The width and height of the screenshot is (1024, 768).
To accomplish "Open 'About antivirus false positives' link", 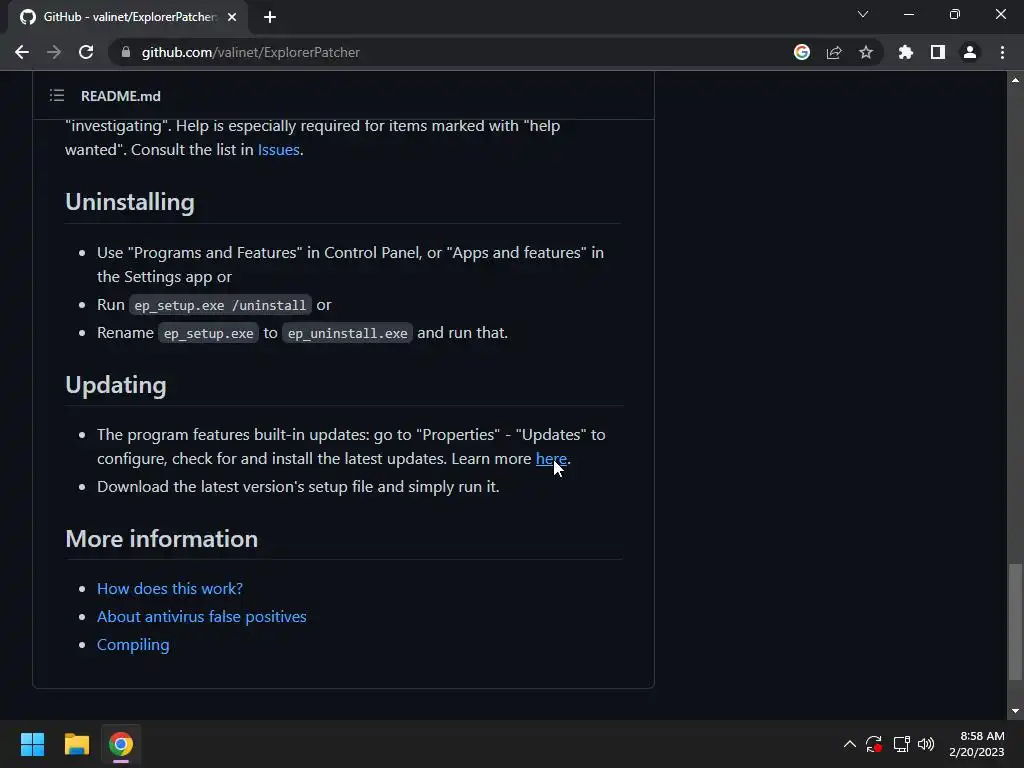I will 202,616.
